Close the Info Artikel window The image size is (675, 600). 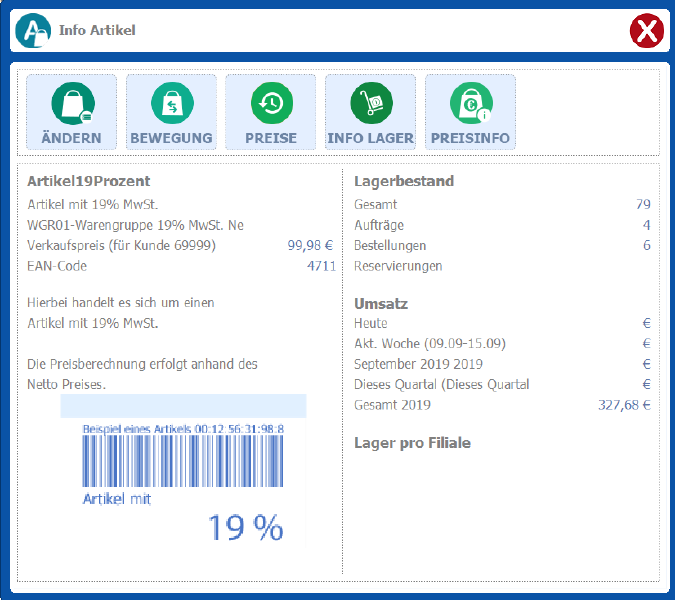(x=647, y=31)
